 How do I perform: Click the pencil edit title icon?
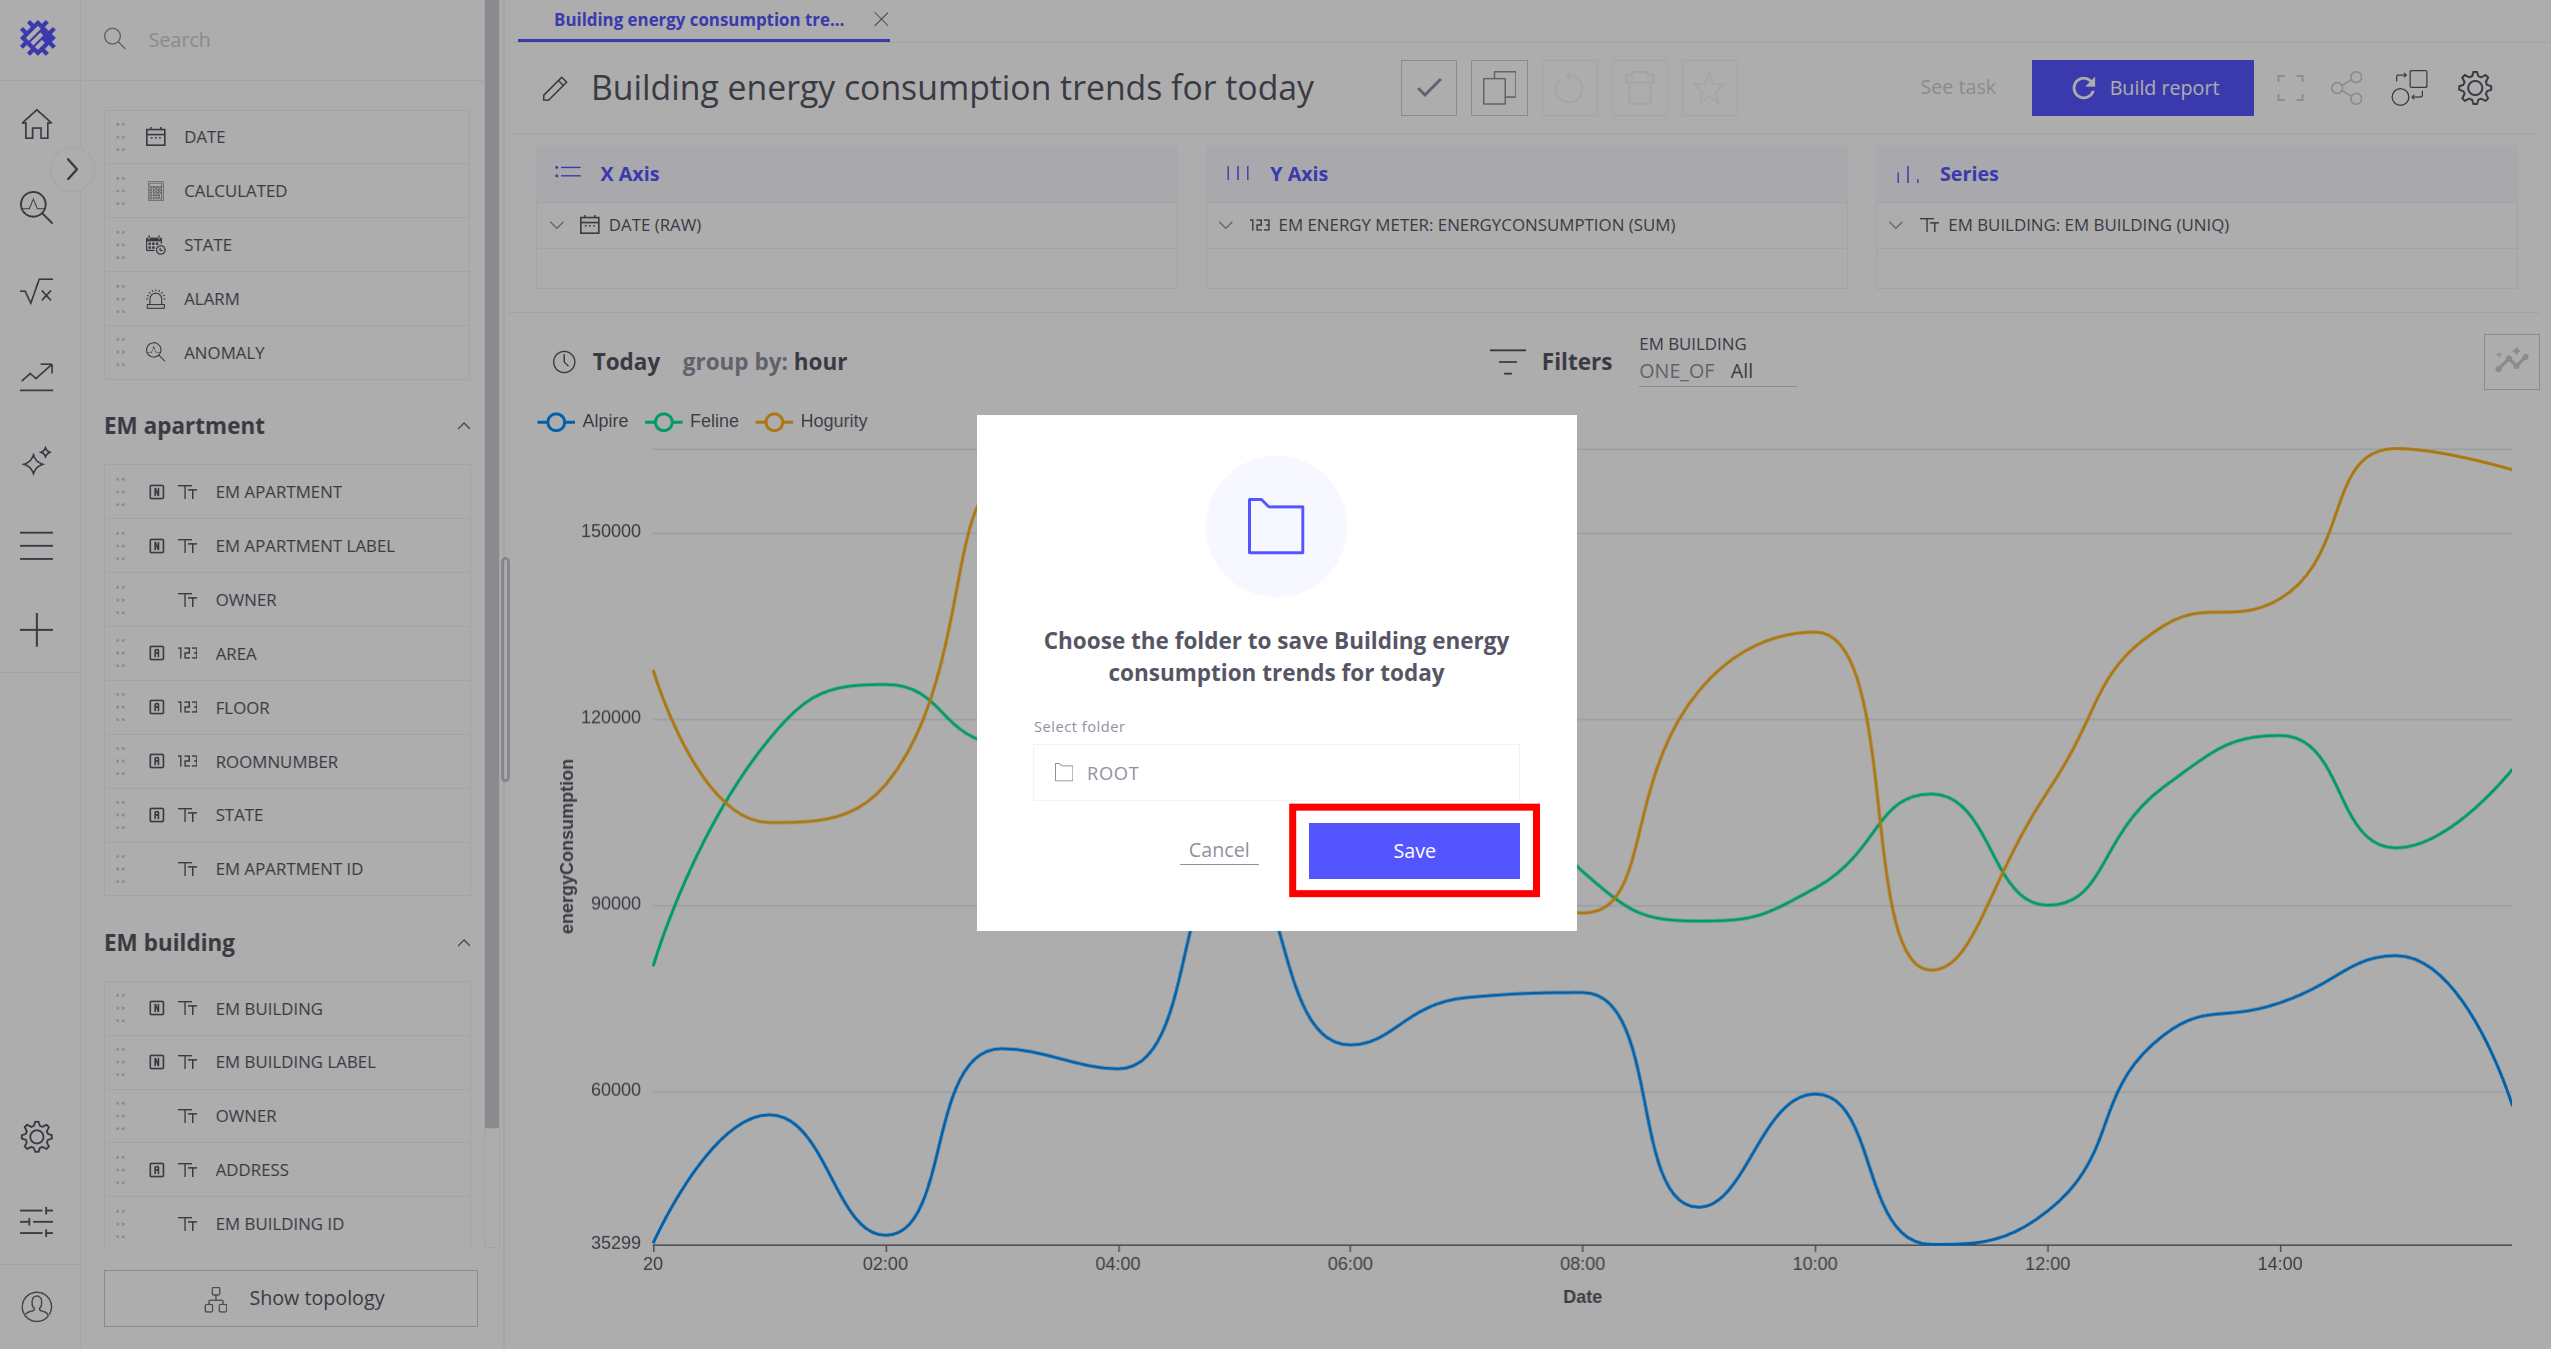[x=555, y=89]
